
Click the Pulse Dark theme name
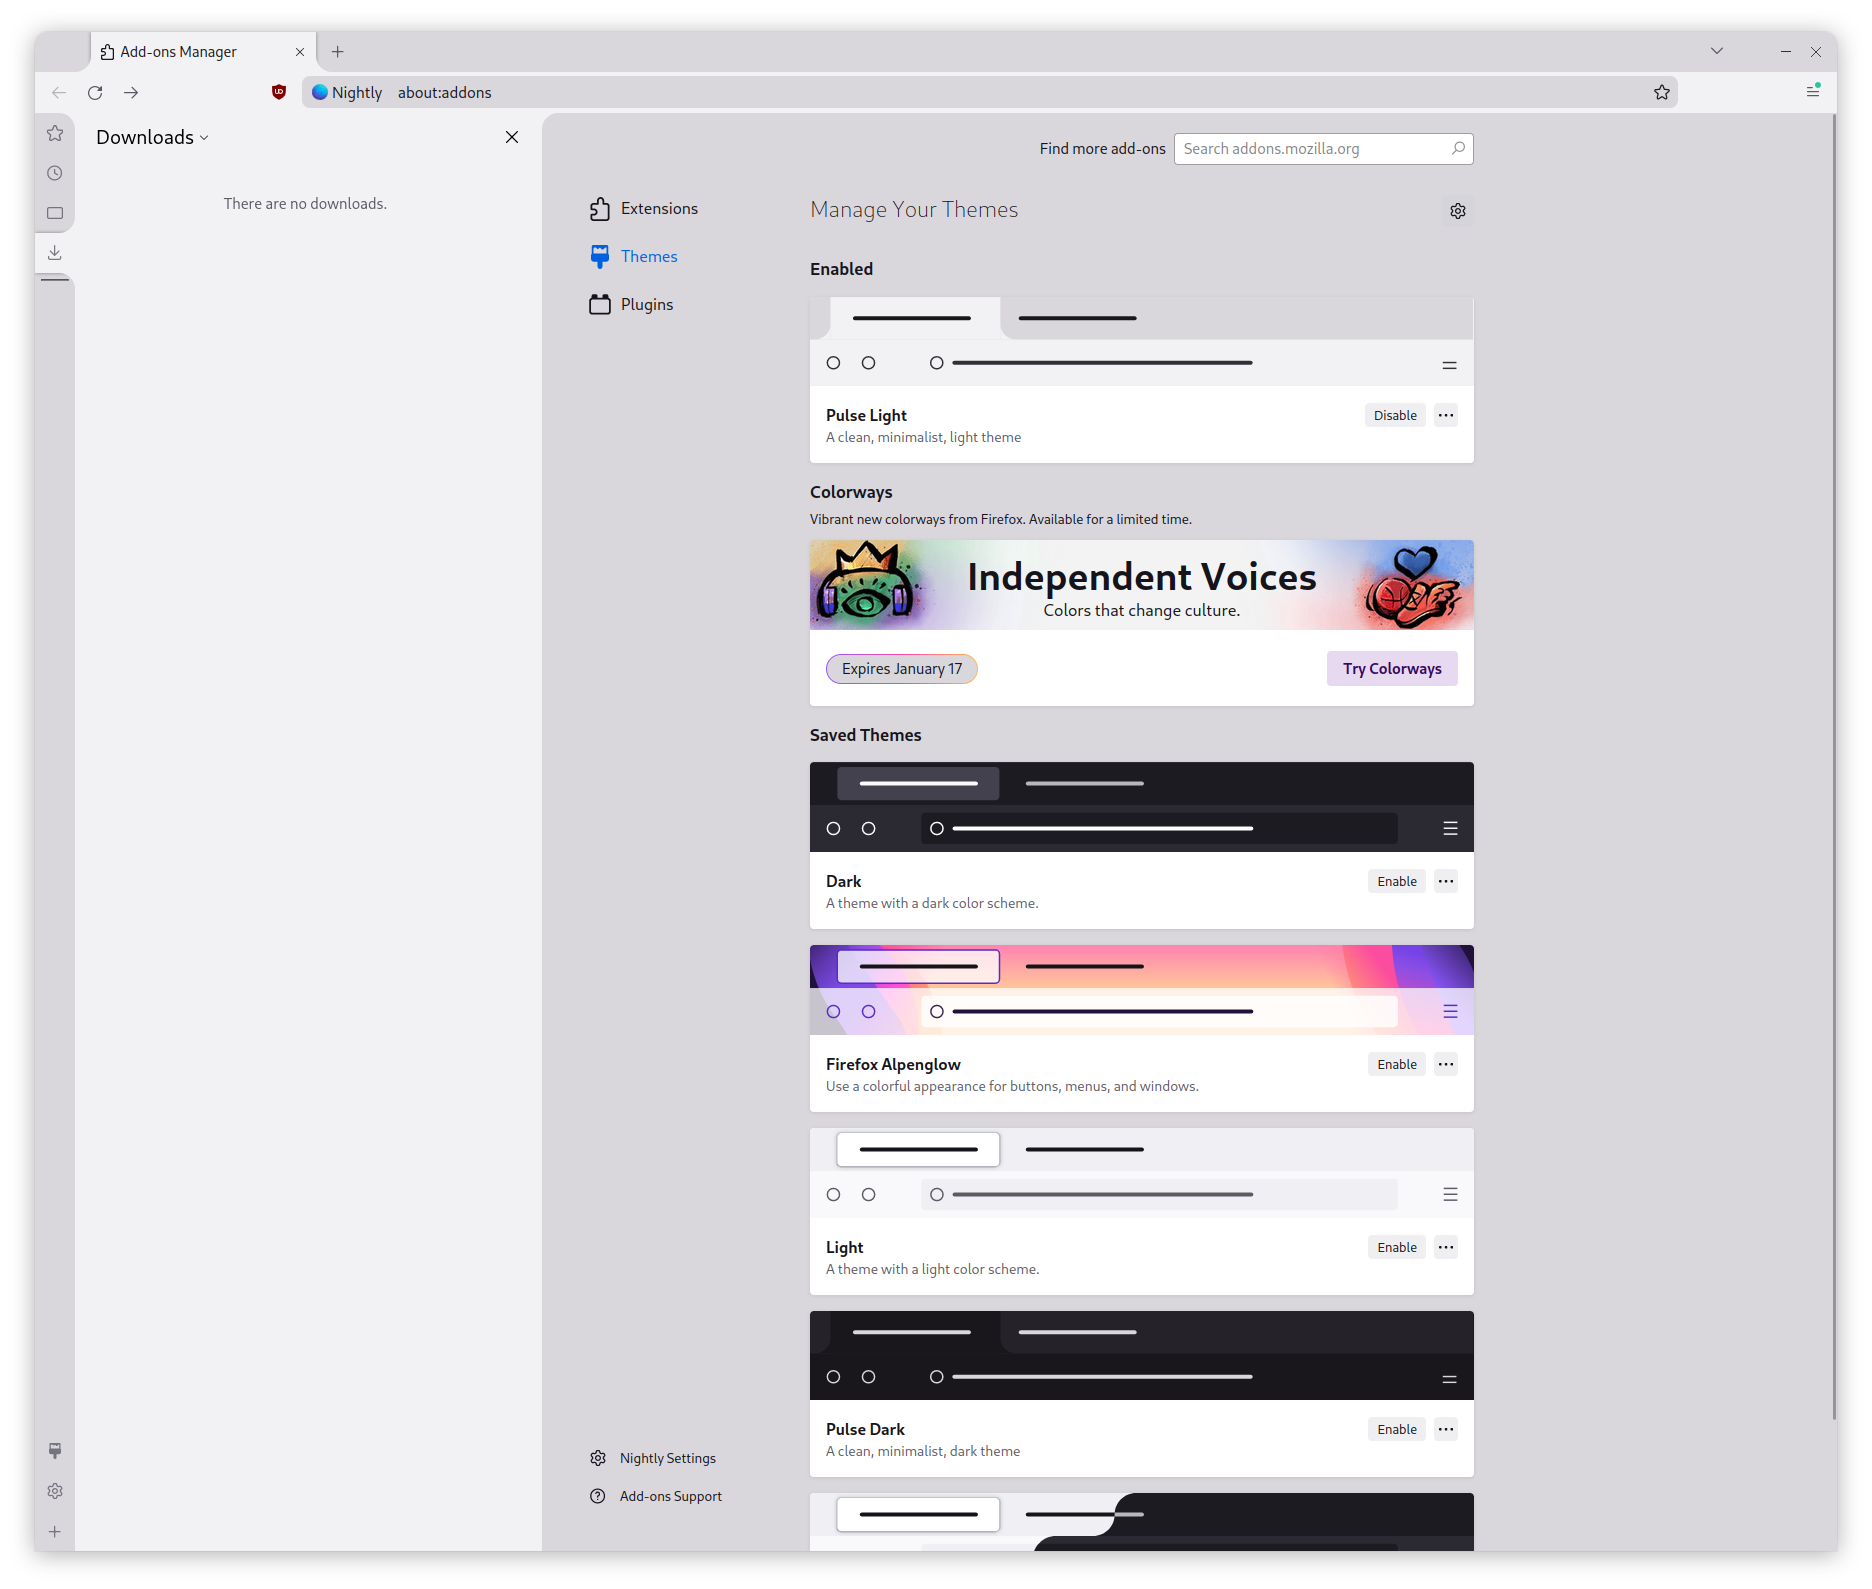[865, 1429]
